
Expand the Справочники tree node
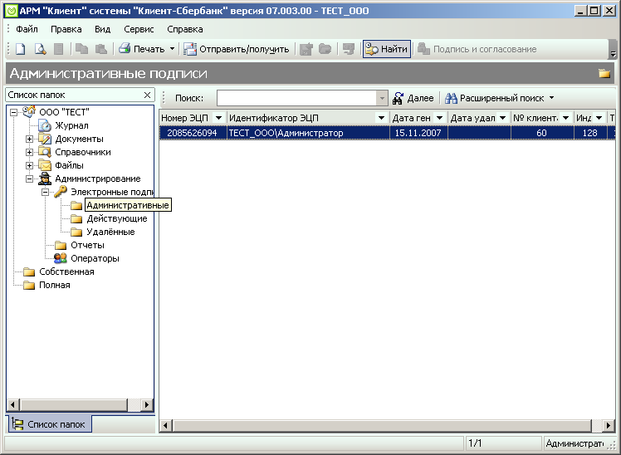[29, 152]
